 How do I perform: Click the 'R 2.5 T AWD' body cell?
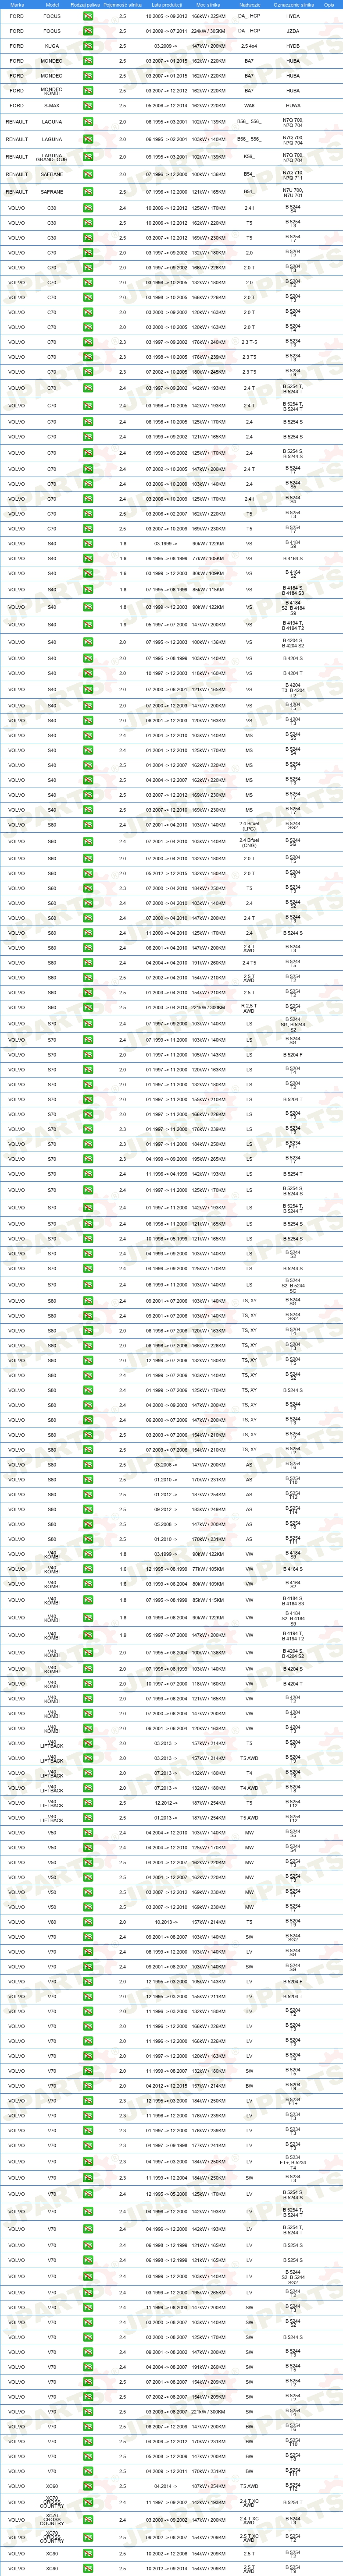click(x=249, y=1008)
